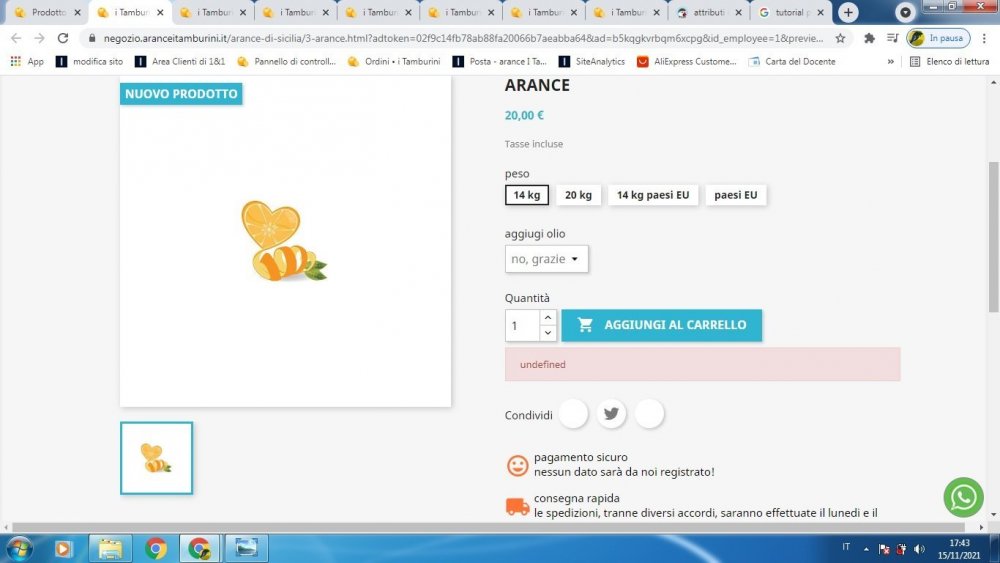This screenshot has height=563, width=1000.
Task: Open 'modifica sito' bookmark
Action: pyautogui.click(x=89, y=61)
